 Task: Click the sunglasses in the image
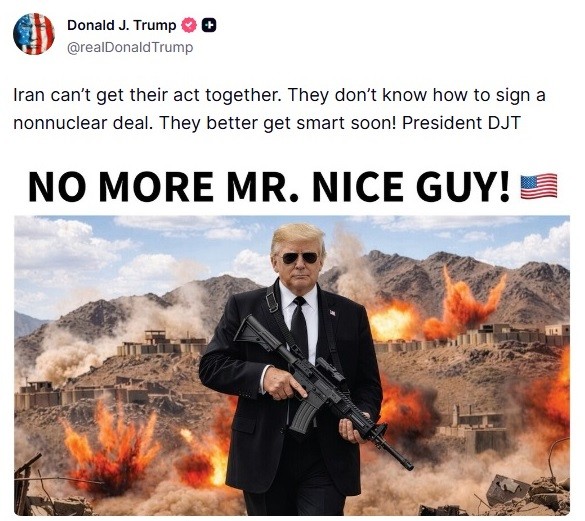point(300,258)
